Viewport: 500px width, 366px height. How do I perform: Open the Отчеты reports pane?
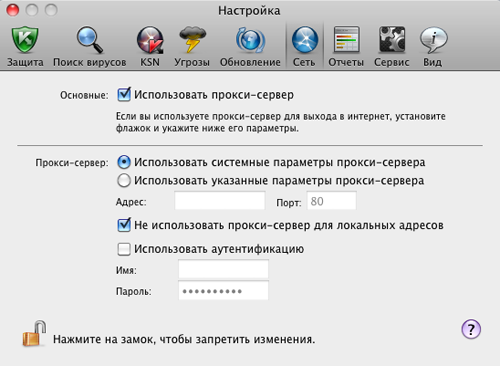tap(346, 47)
